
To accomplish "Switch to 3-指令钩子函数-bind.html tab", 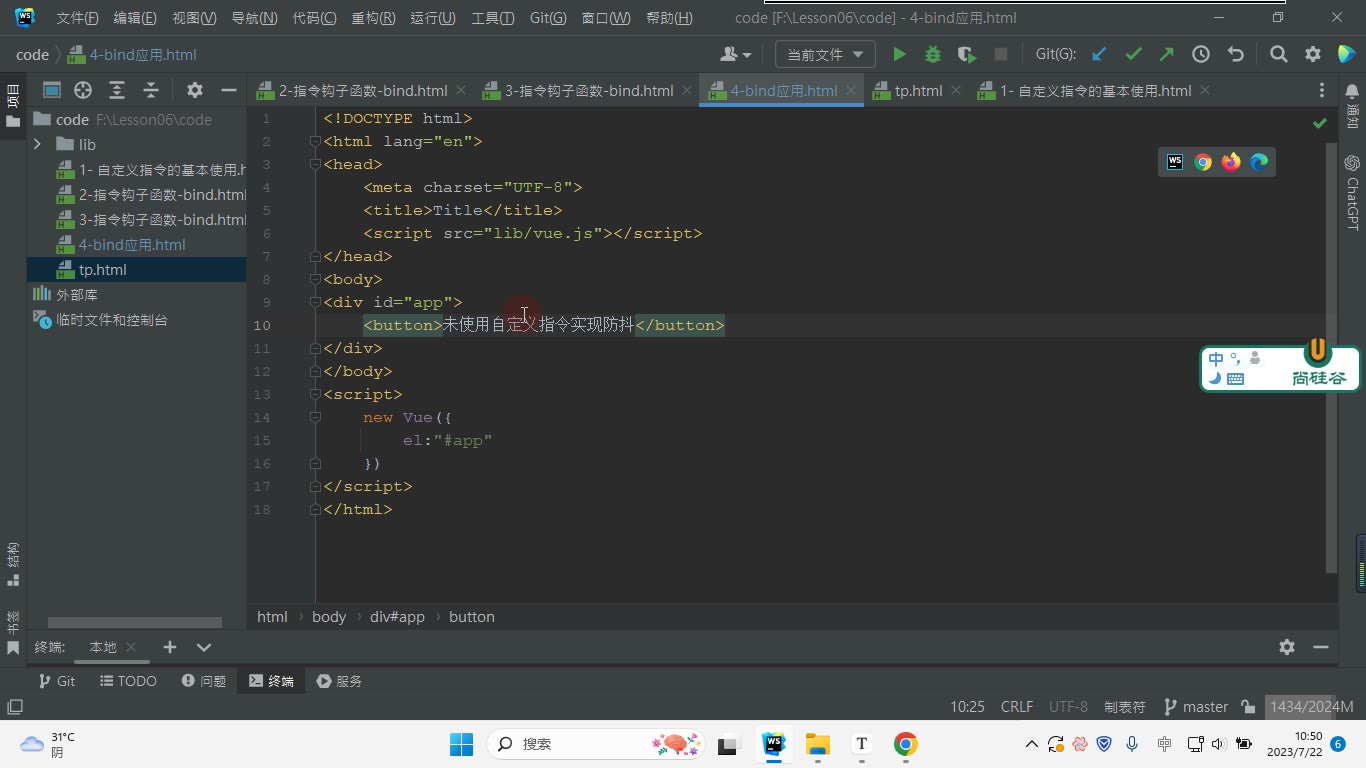I will pyautogui.click(x=588, y=90).
